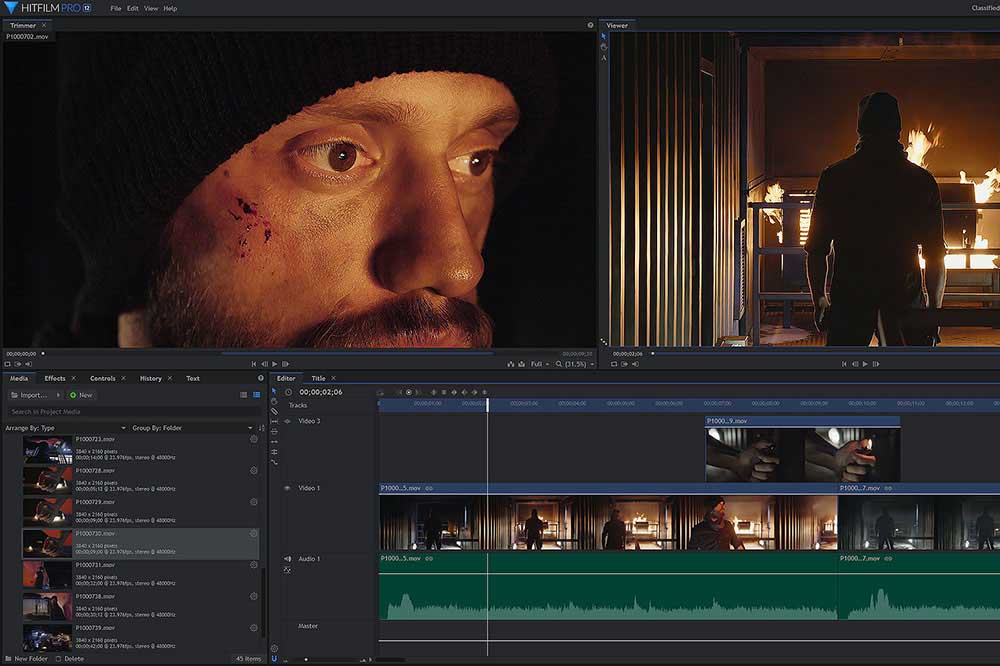1000x666 pixels.
Task: Toggle timeline snapping magnet icon
Action: coord(274,659)
